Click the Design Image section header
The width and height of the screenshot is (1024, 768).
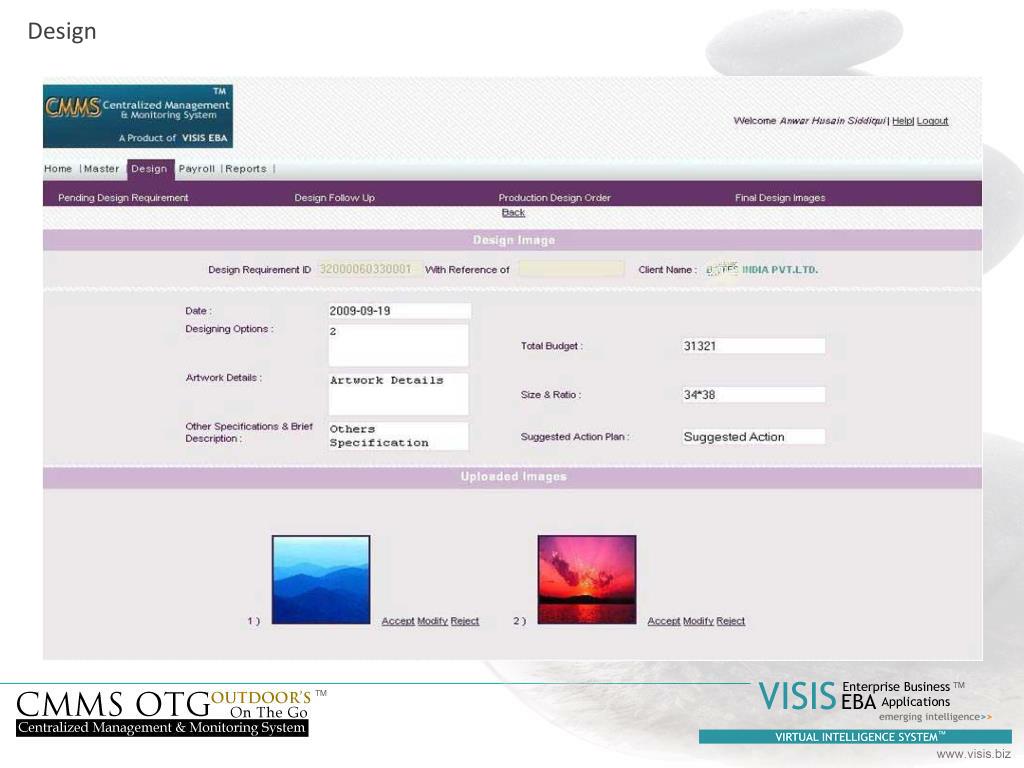tap(513, 240)
